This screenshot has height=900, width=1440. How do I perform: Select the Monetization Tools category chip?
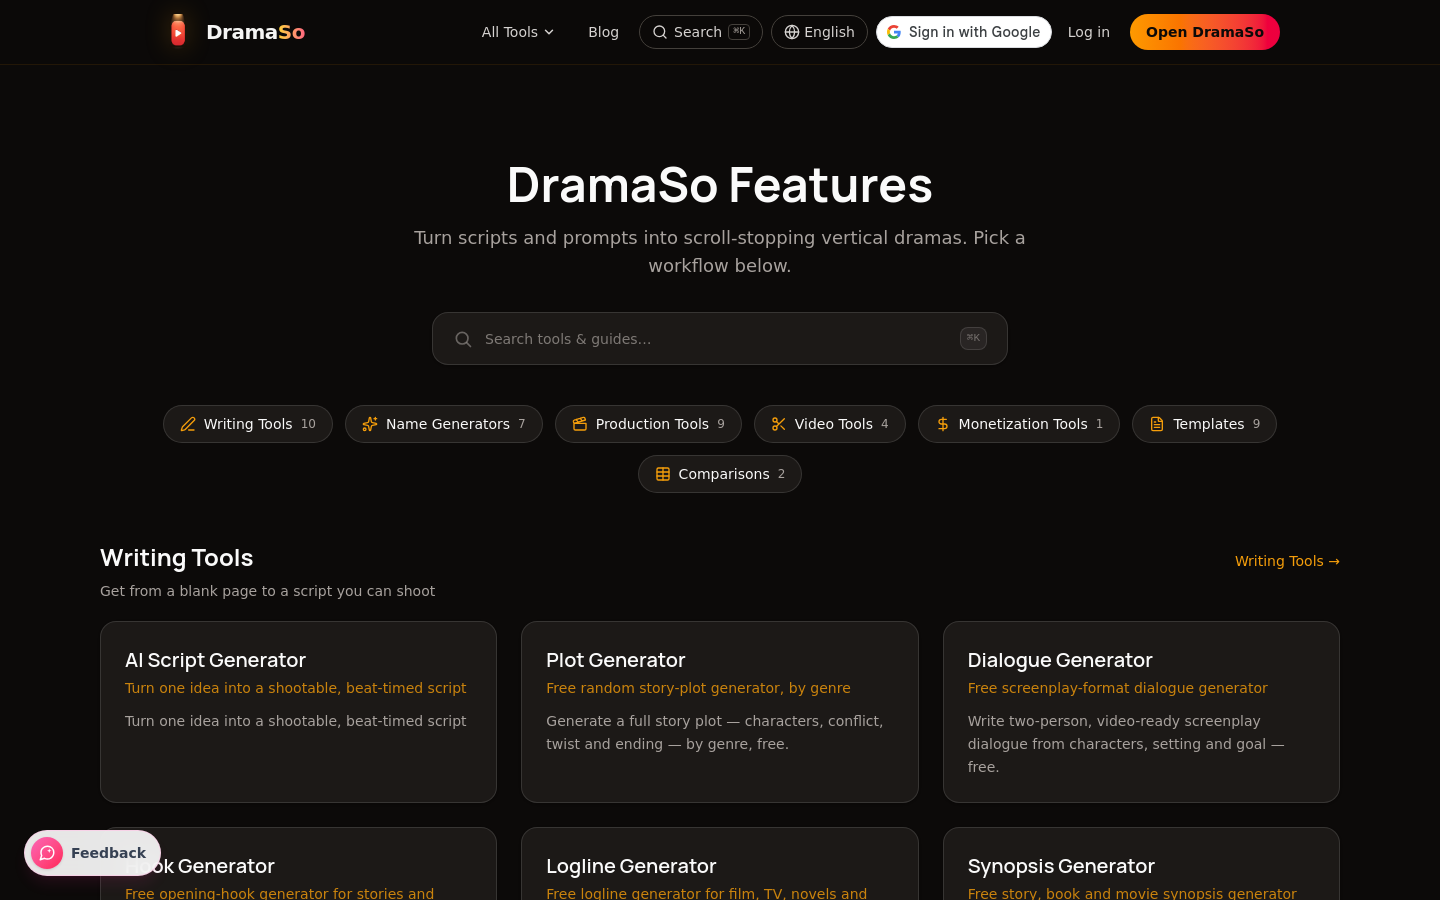coord(1018,424)
